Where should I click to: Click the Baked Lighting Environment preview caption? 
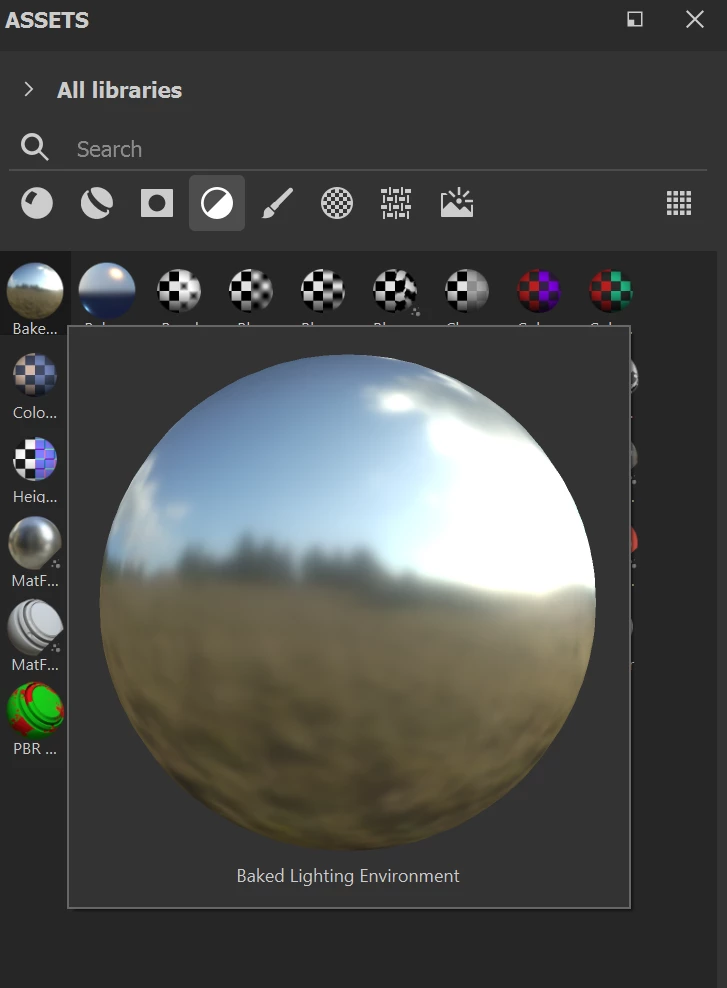coord(348,876)
